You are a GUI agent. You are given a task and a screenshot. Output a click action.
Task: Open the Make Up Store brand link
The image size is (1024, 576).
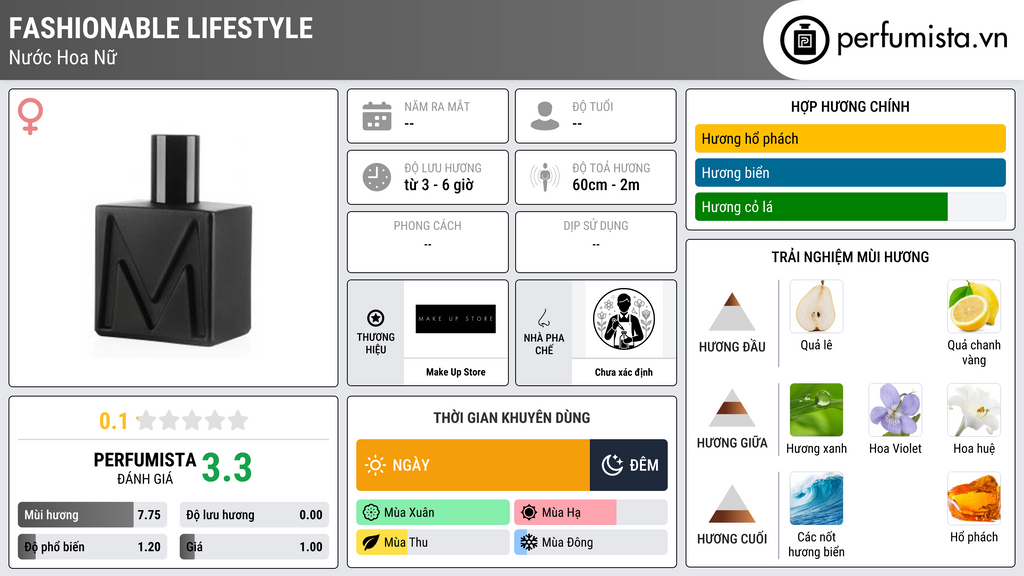(x=456, y=372)
